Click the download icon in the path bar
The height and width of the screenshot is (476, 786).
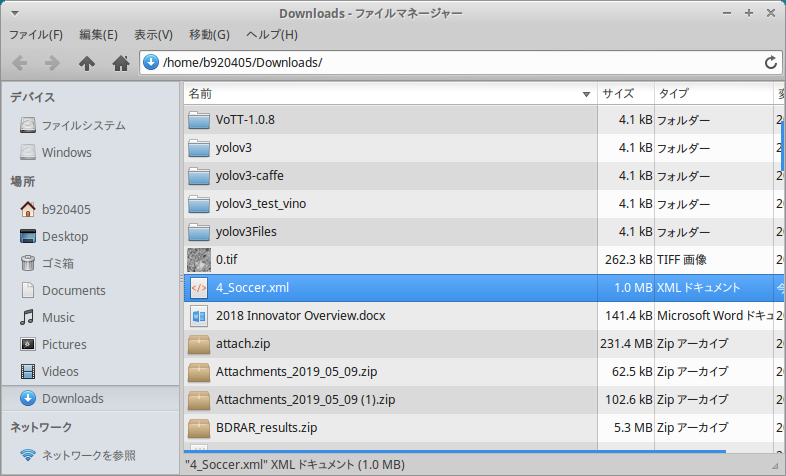(151, 63)
